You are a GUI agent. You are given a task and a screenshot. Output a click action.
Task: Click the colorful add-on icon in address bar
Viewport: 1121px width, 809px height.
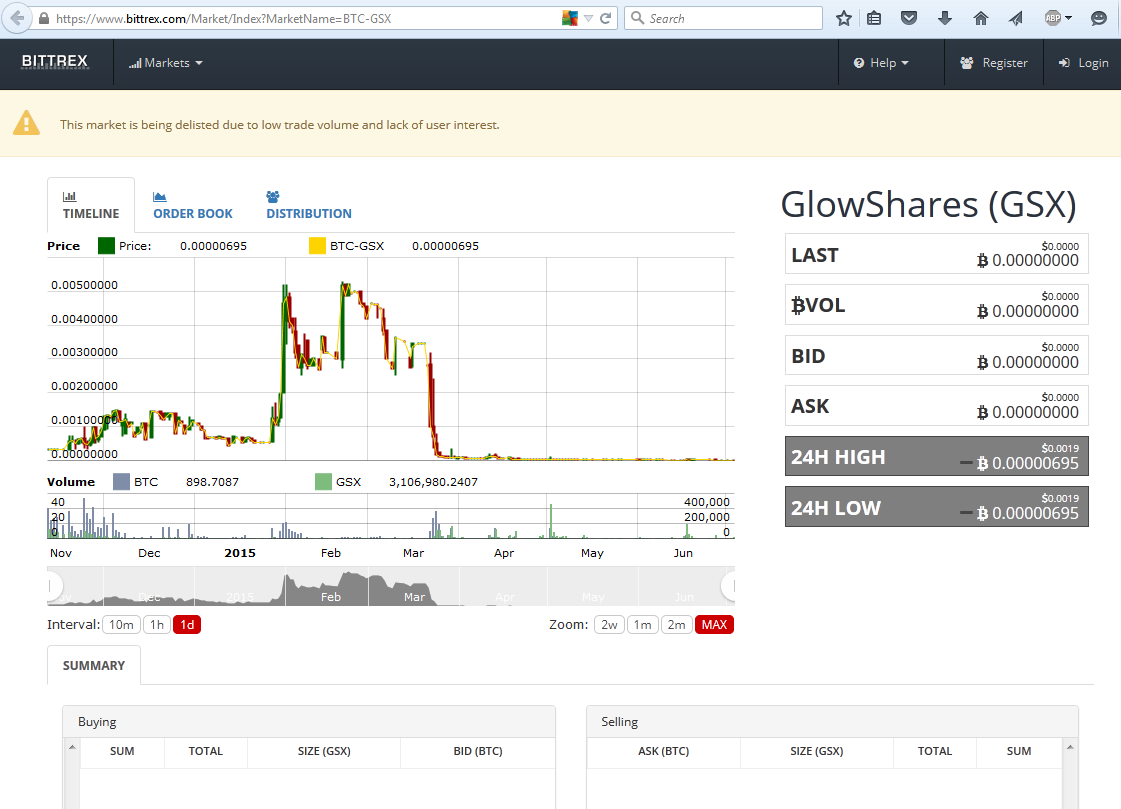click(x=570, y=19)
